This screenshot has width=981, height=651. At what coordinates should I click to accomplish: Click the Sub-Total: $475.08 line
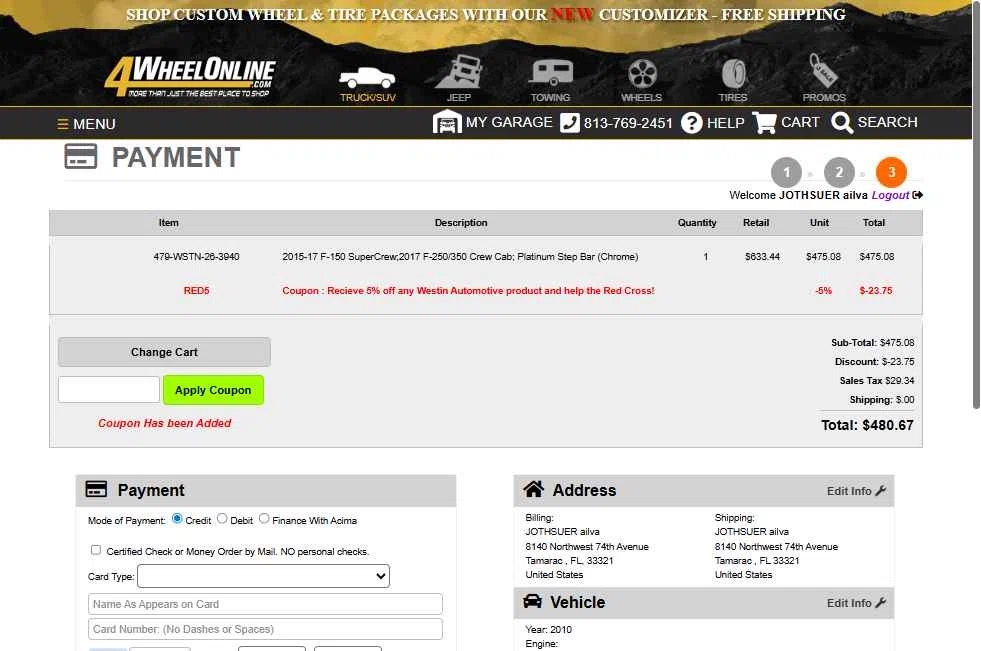pos(873,343)
